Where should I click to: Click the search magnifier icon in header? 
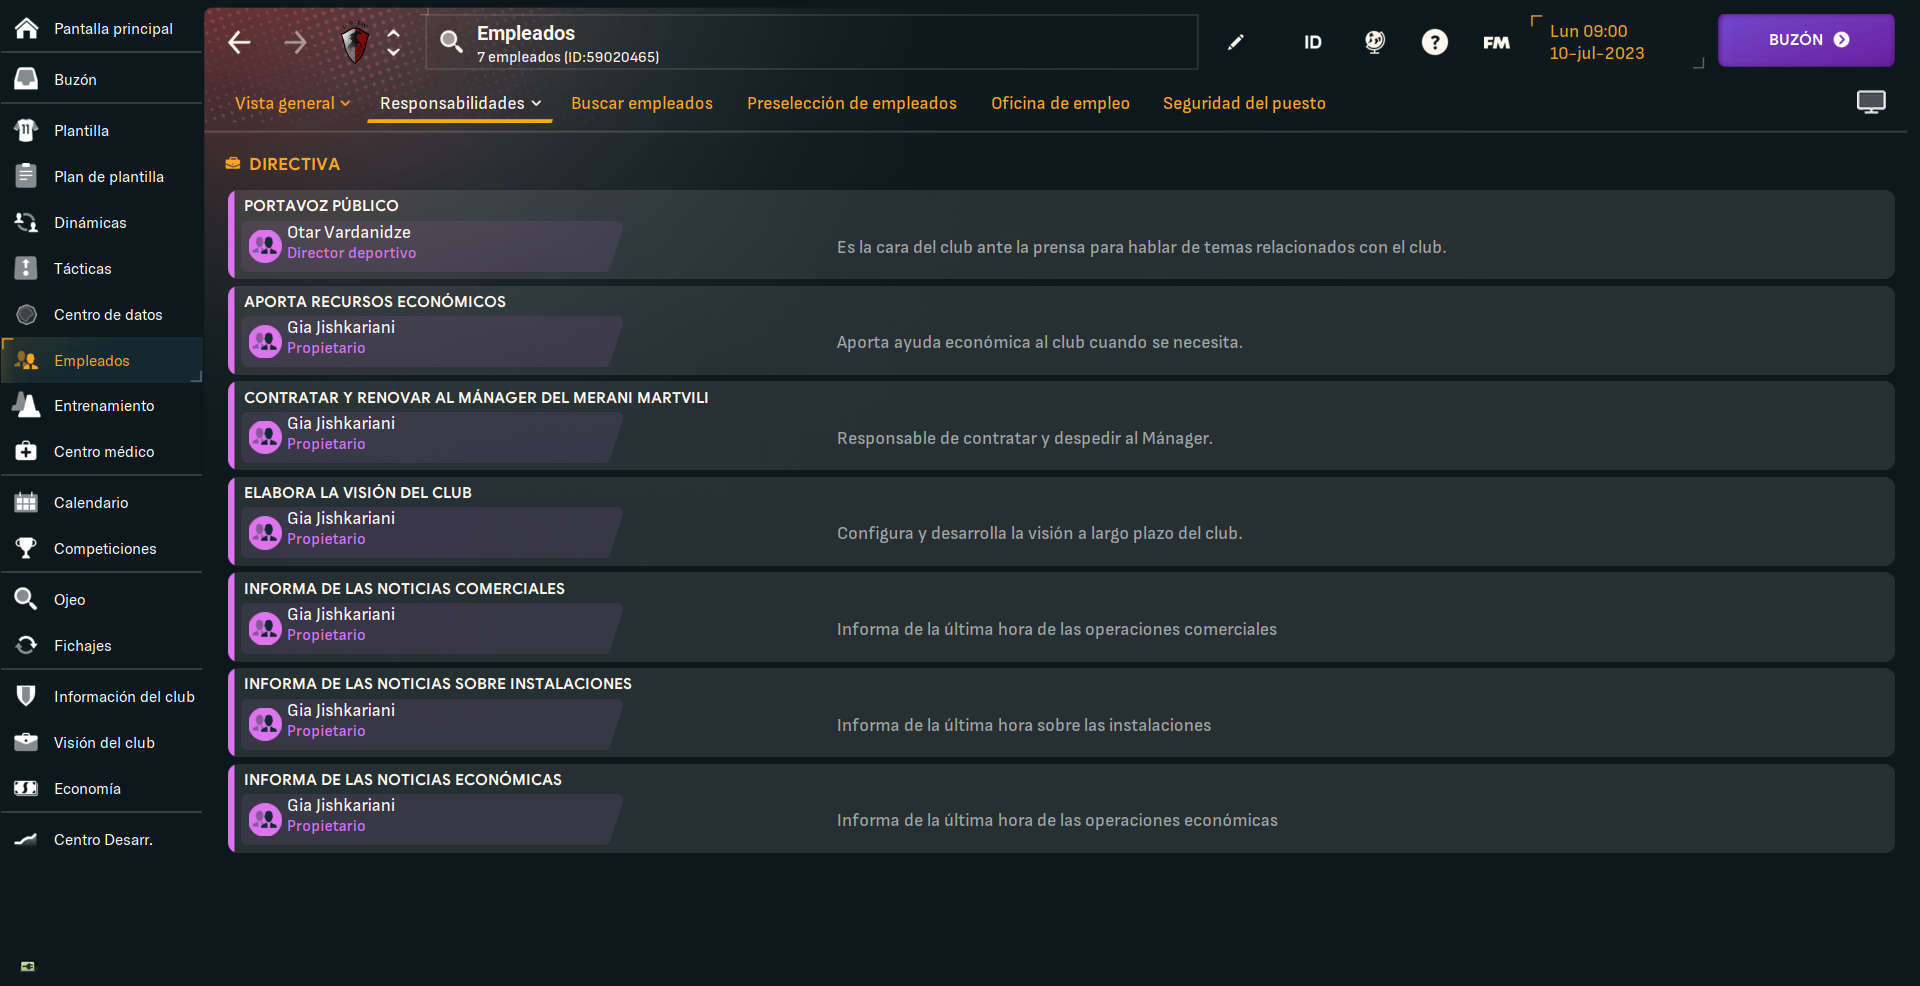451,42
